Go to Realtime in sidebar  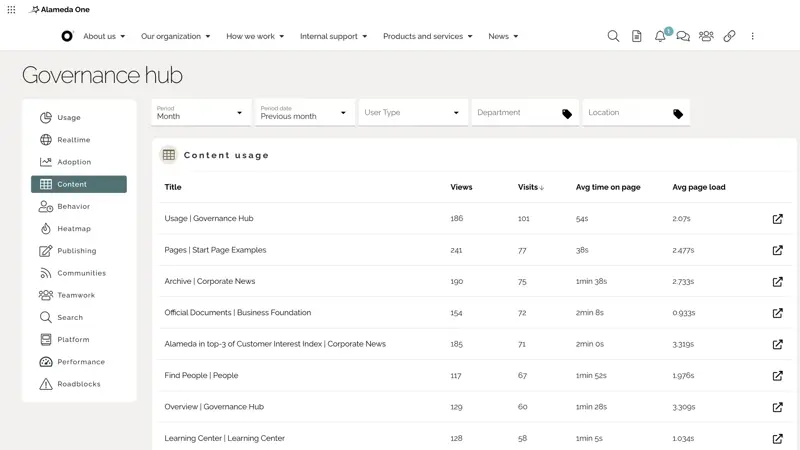tap(79, 140)
